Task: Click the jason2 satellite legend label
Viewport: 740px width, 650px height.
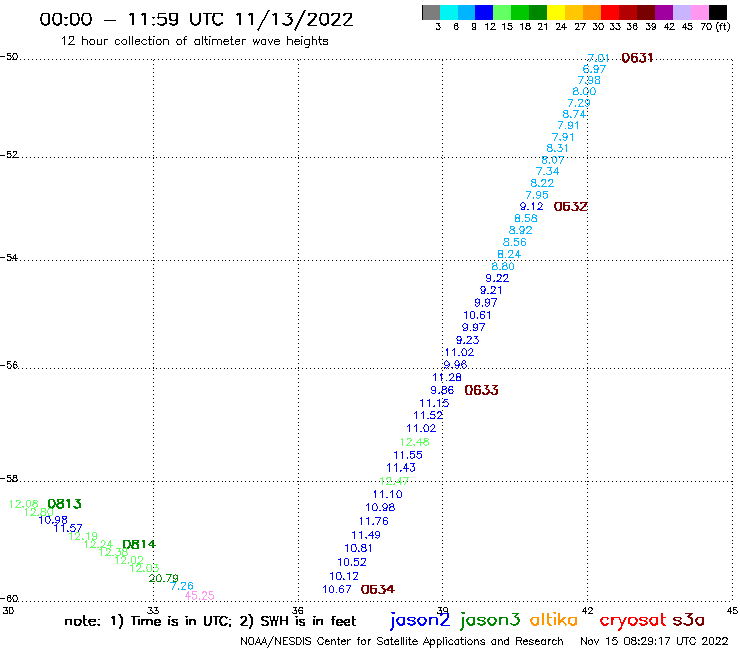Action: pos(420,621)
